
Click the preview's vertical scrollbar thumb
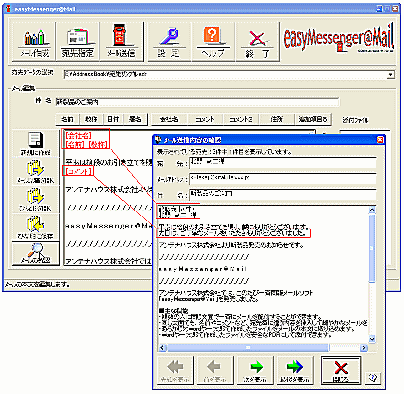[372, 248]
